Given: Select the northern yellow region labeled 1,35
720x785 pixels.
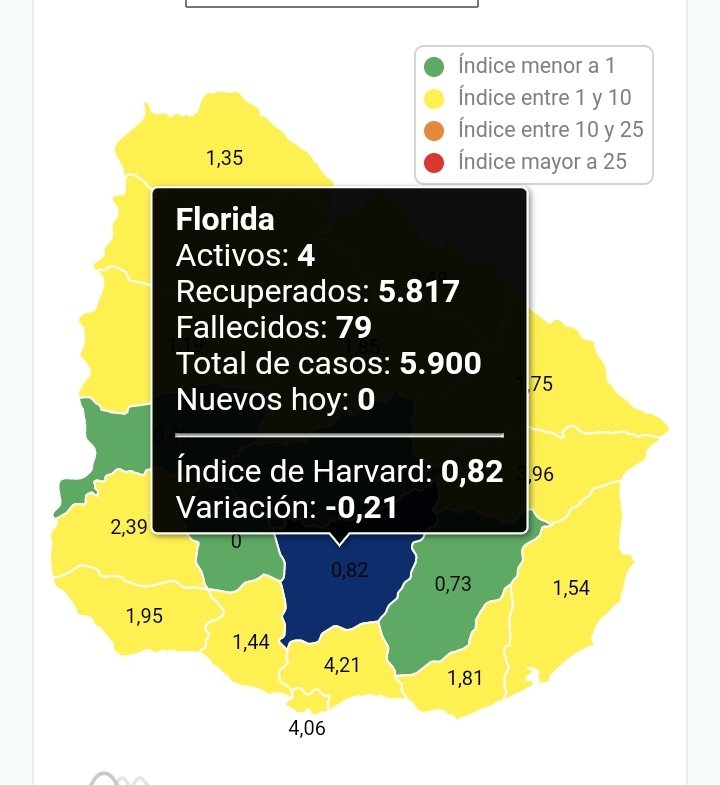Looking at the screenshot, I should coord(224,157).
